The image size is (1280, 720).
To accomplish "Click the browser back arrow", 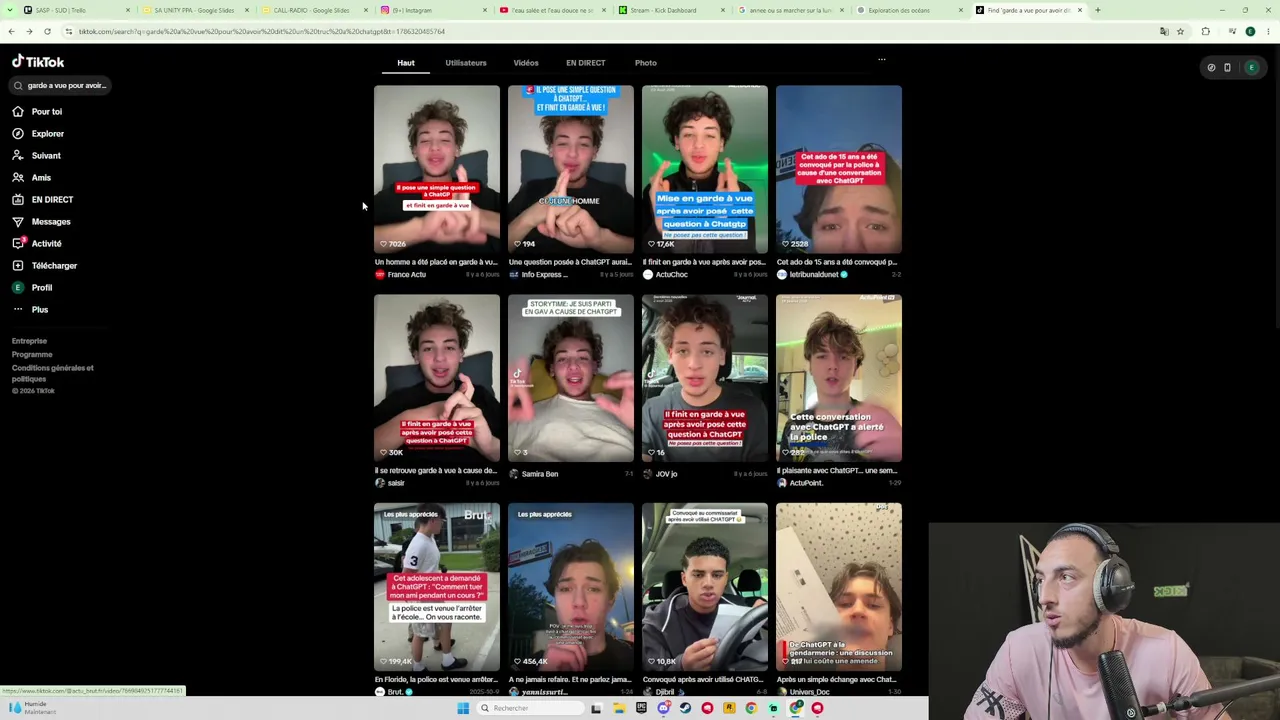I will point(11,31).
